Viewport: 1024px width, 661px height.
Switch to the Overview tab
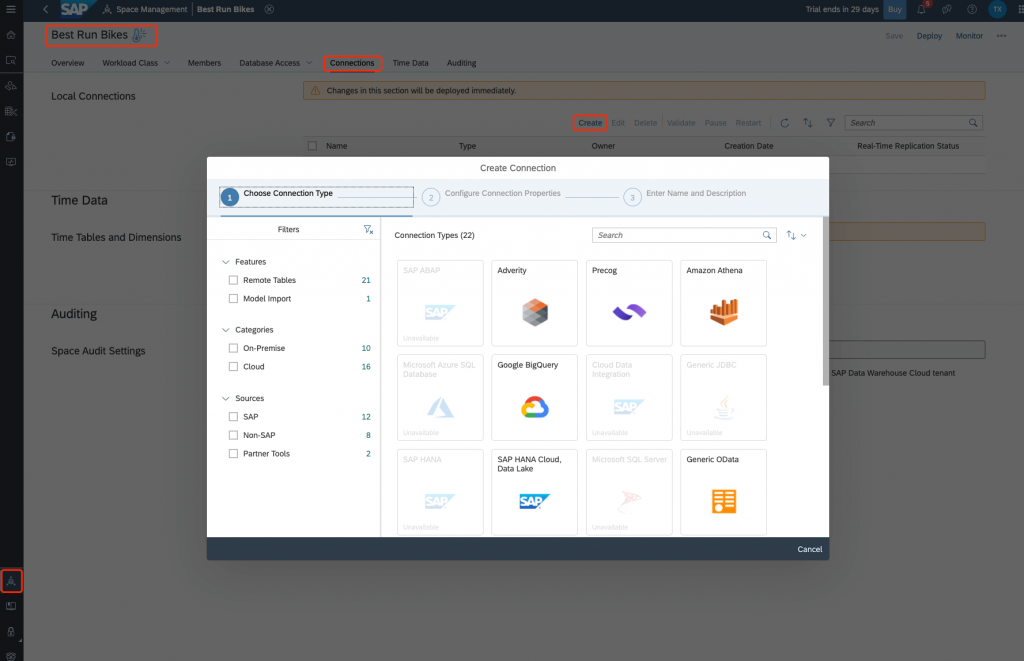coord(67,63)
